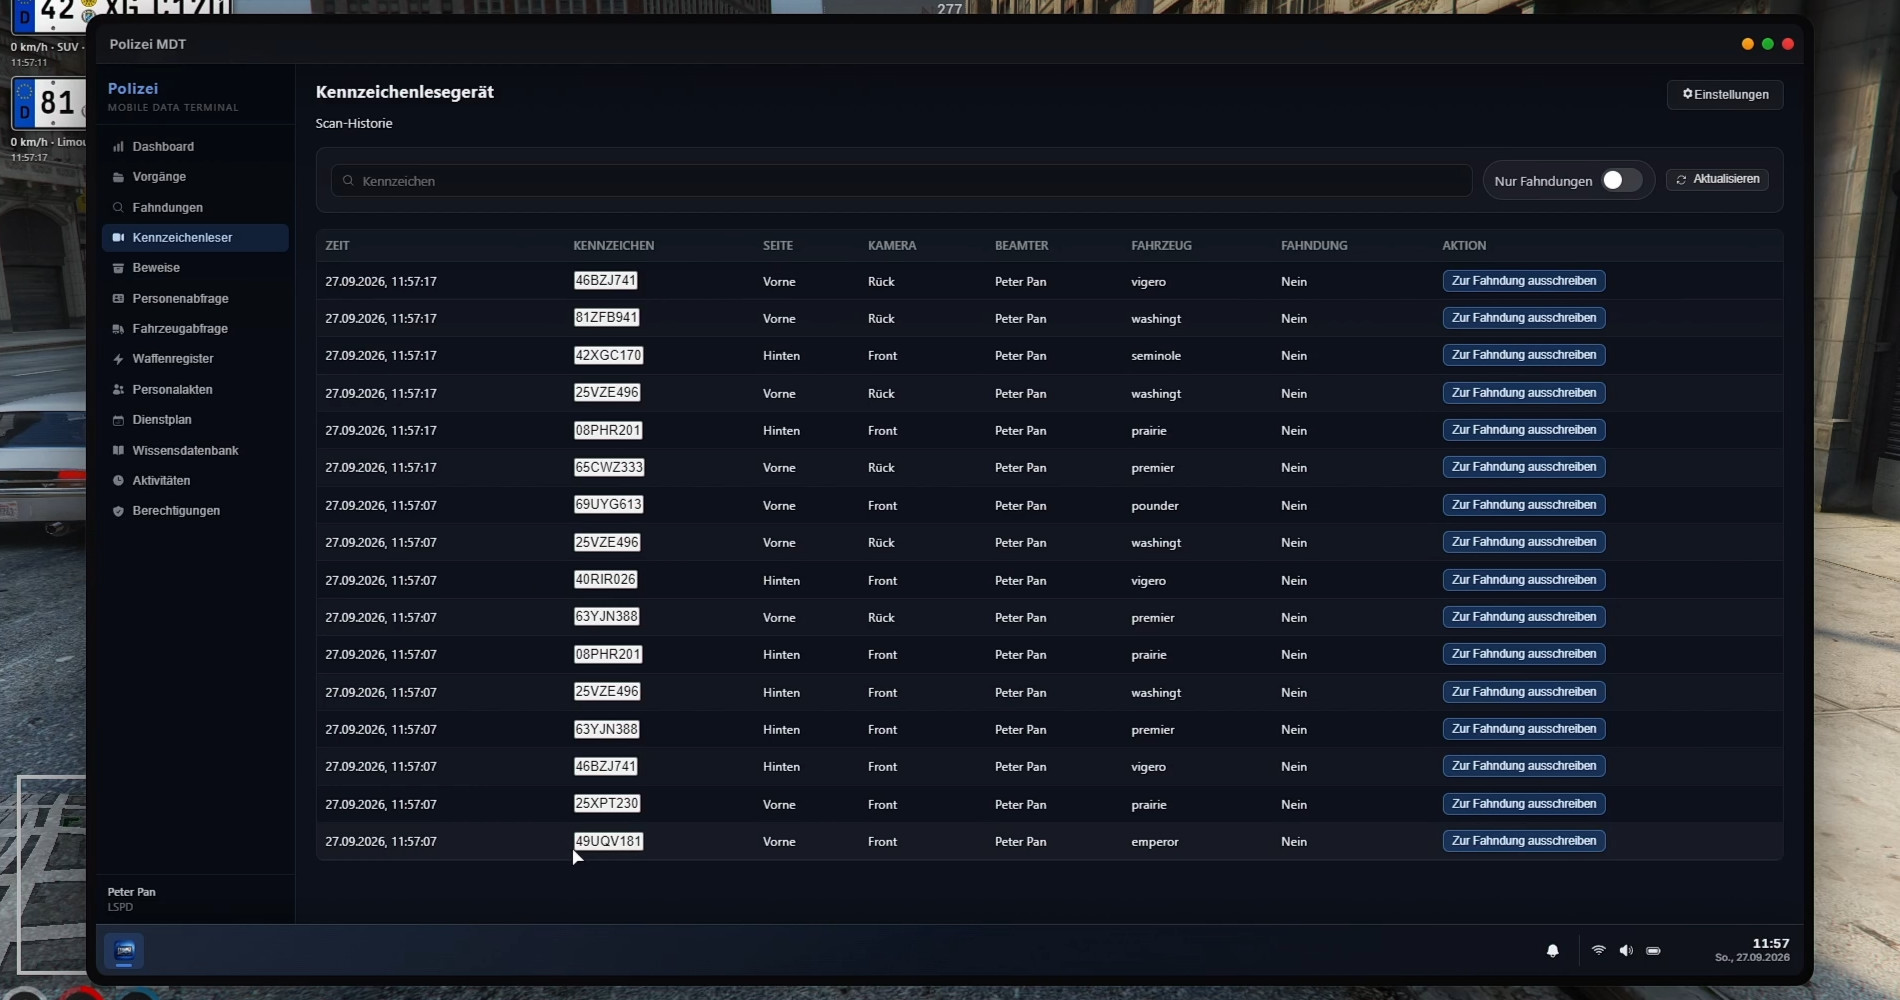Viewport: 1900px width, 1000px height.
Task: Select plate 42XGC170 in the list
Action: (608, 355)
